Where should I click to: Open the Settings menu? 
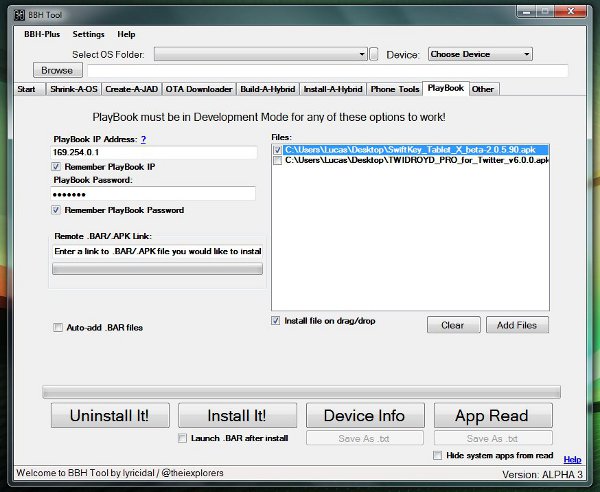(88, 34)
